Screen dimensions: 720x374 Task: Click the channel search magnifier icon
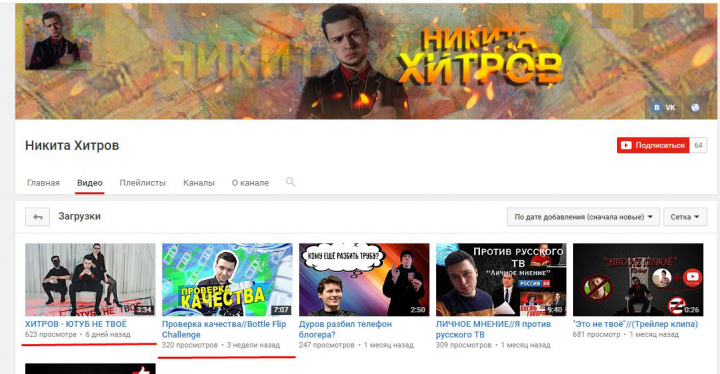[290, 182]
